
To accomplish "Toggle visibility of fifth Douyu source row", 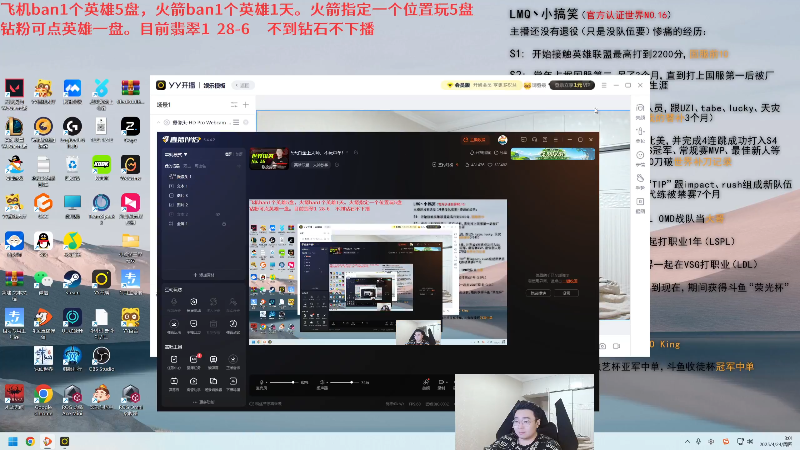I will click(218, 214).
